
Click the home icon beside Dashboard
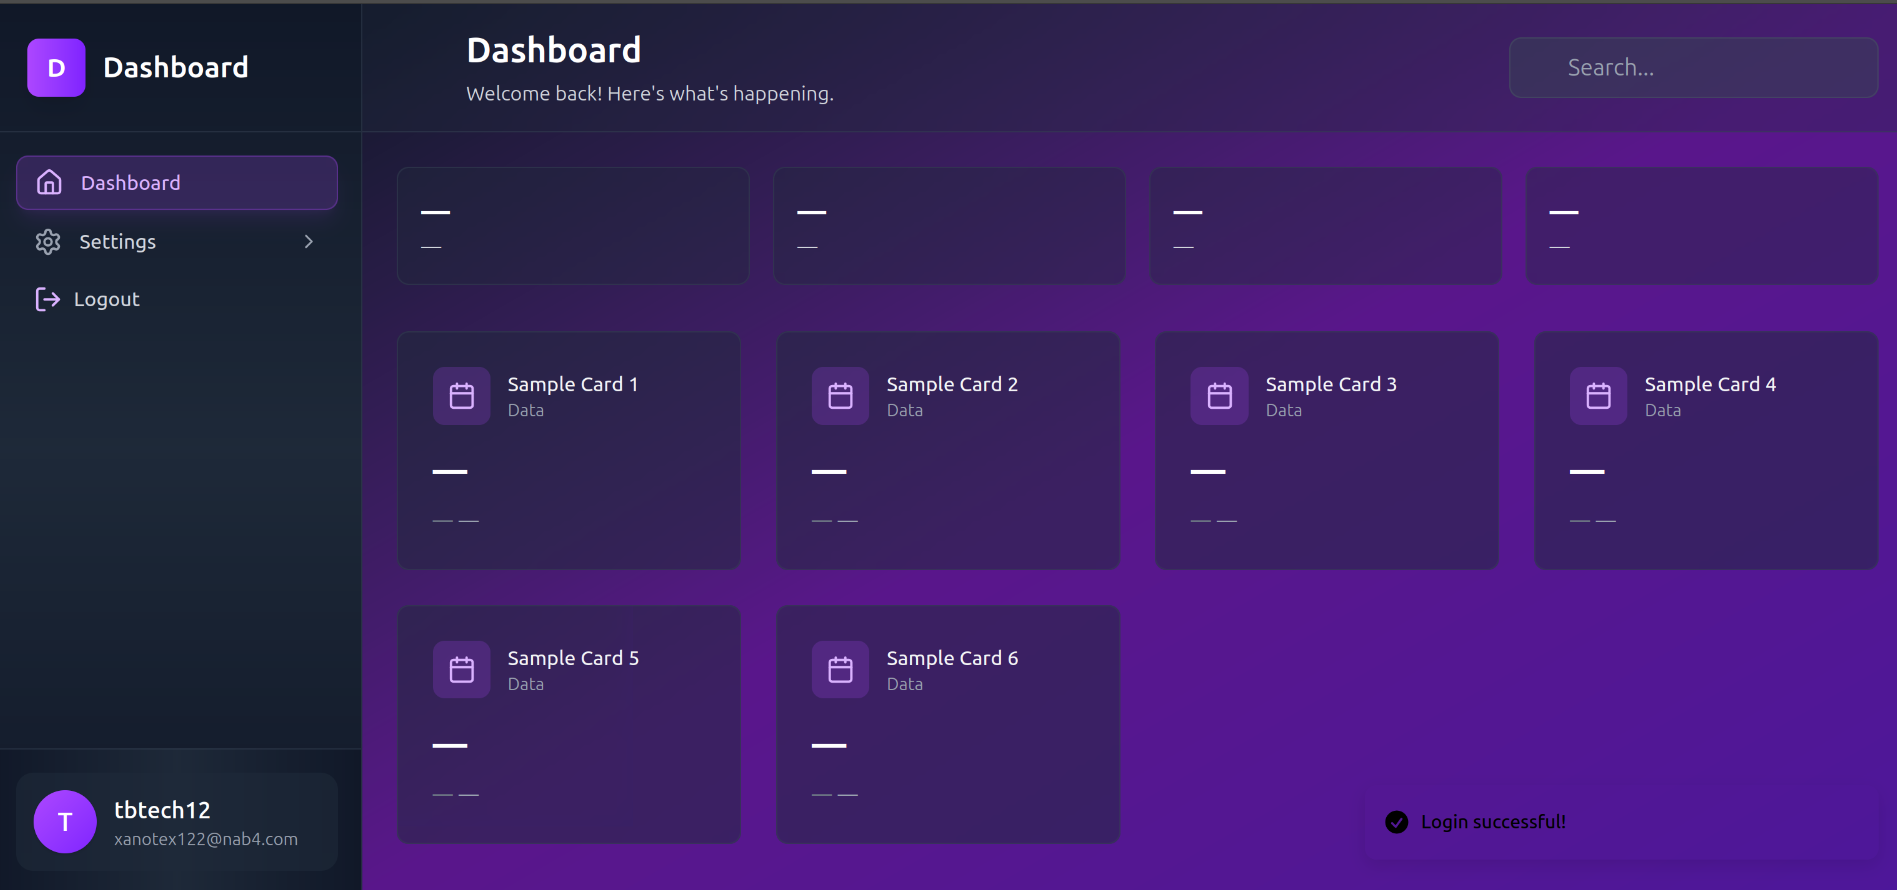click(49, 182)
